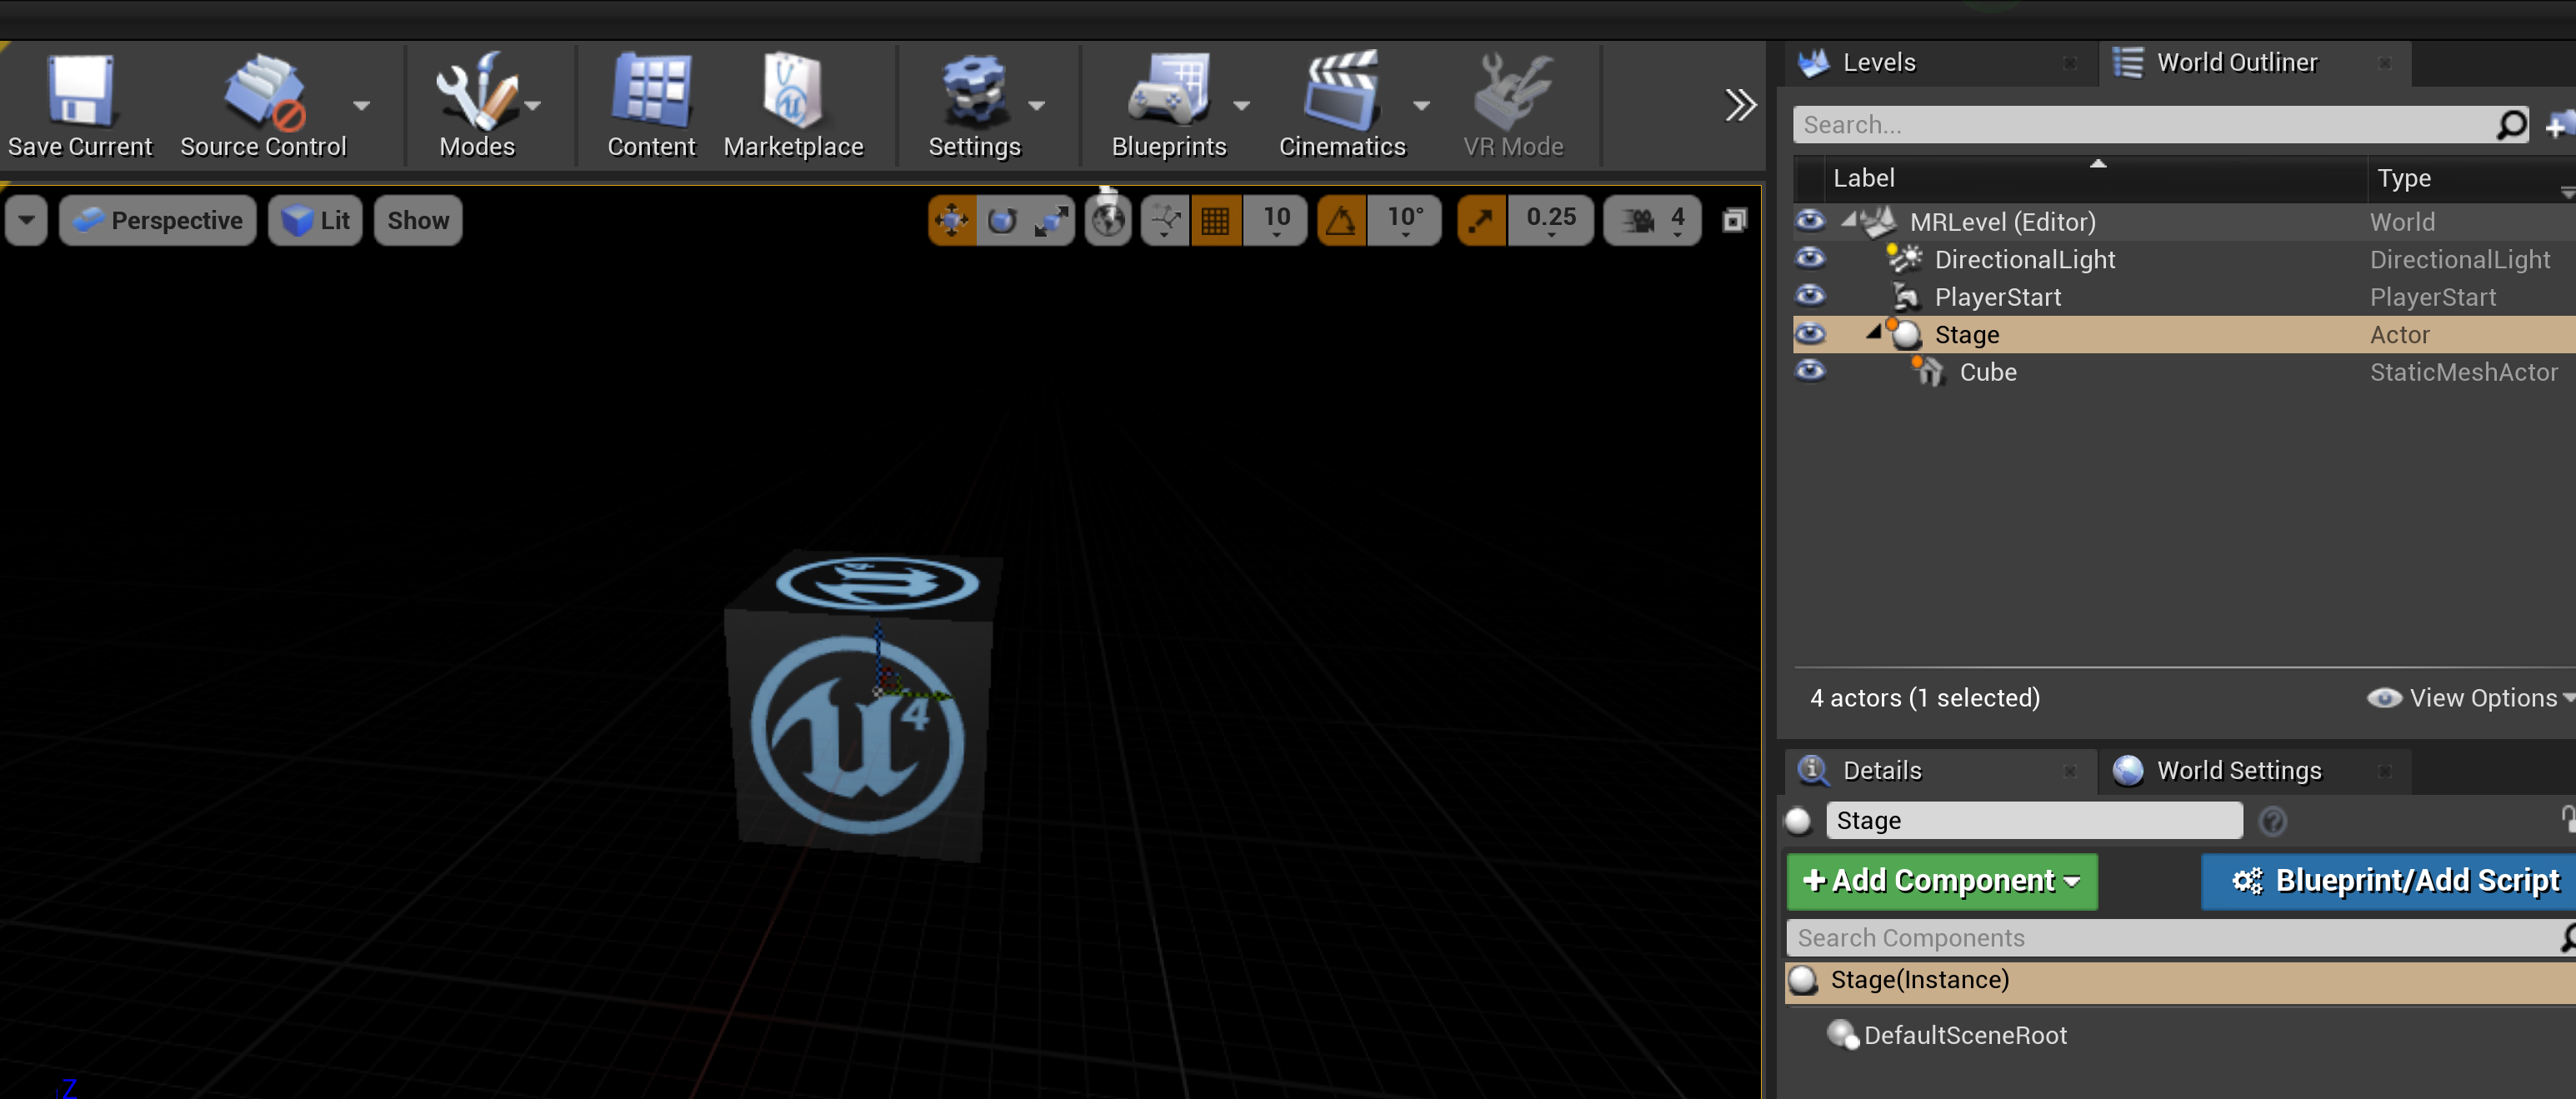Select the translate gizmo tool
The width and height of the screenshot is (2576, 1099).
pos(951,220)
